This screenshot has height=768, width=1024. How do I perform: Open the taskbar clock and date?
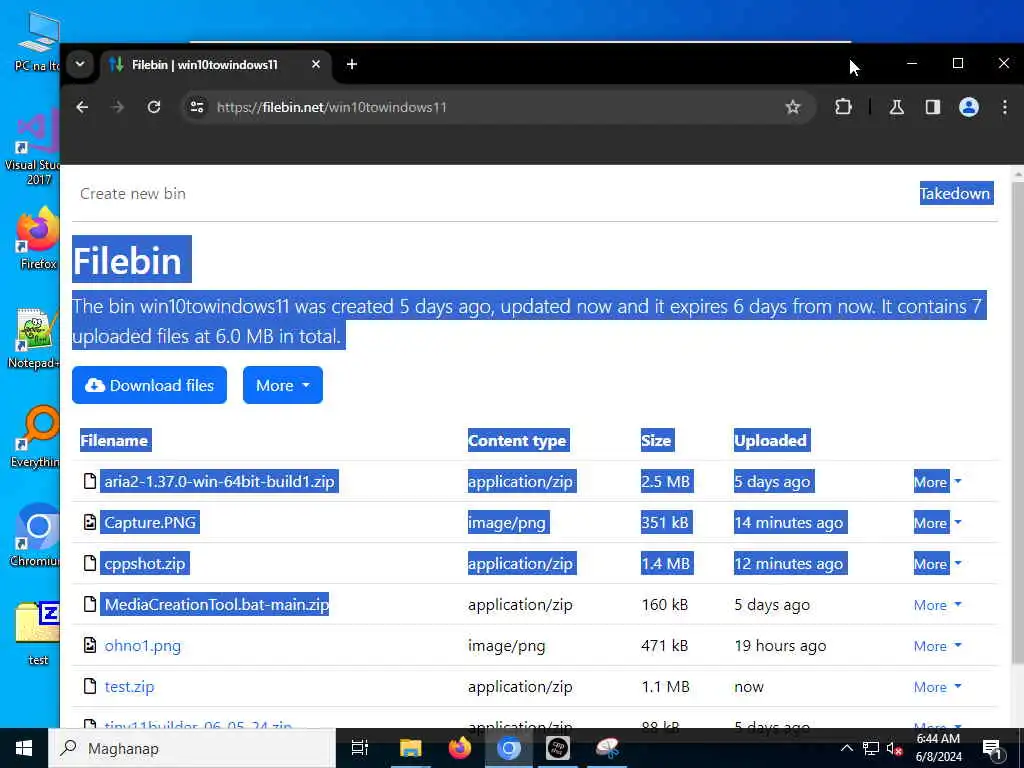pos(938,748)
